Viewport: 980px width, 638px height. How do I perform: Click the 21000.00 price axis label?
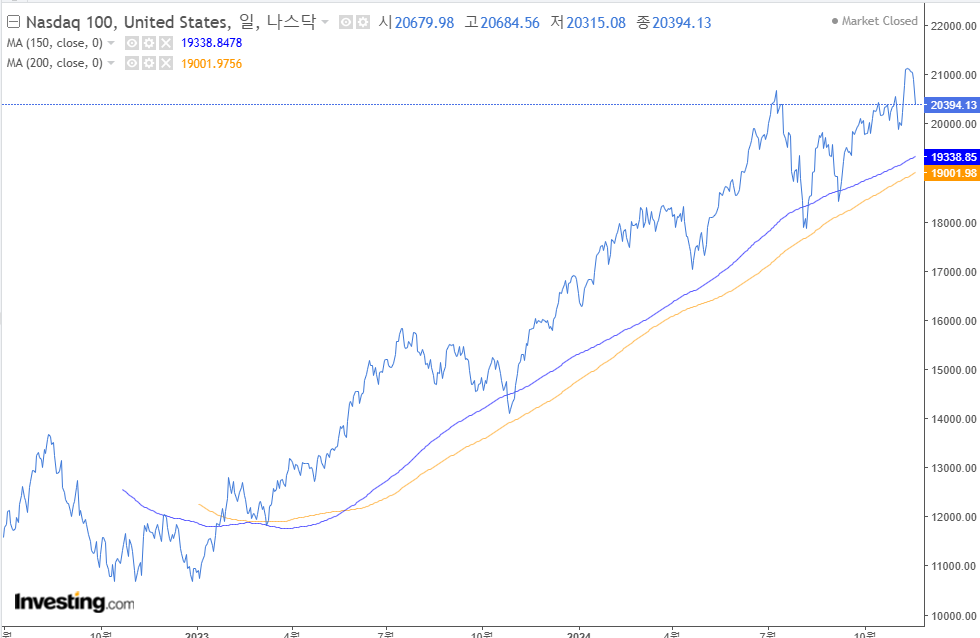tap(953, 75)
